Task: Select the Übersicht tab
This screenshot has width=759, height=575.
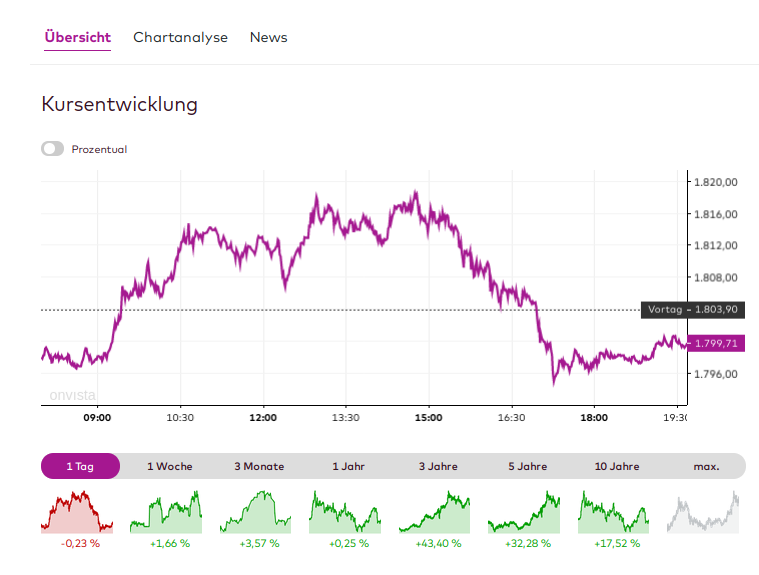Action: (x=78, y=38)
